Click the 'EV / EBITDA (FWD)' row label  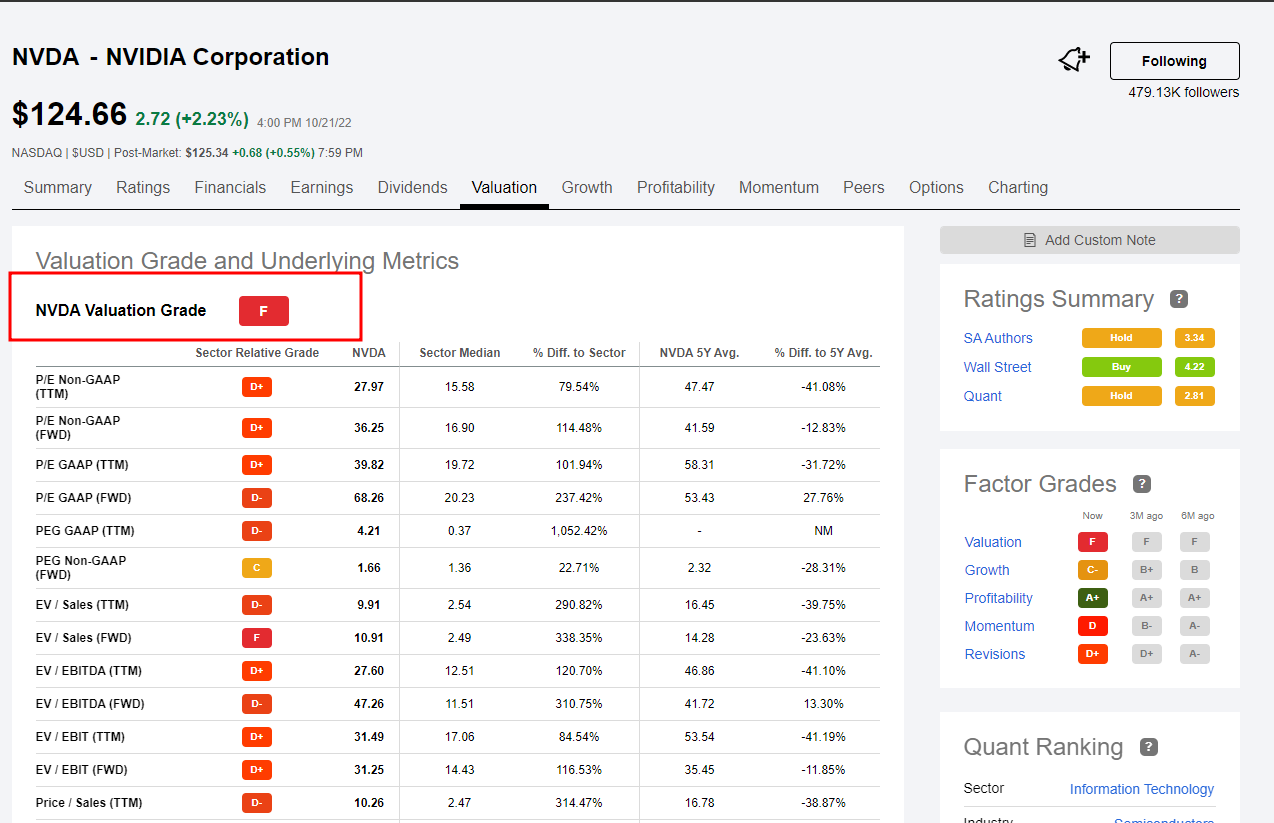(x=90, y=704)
